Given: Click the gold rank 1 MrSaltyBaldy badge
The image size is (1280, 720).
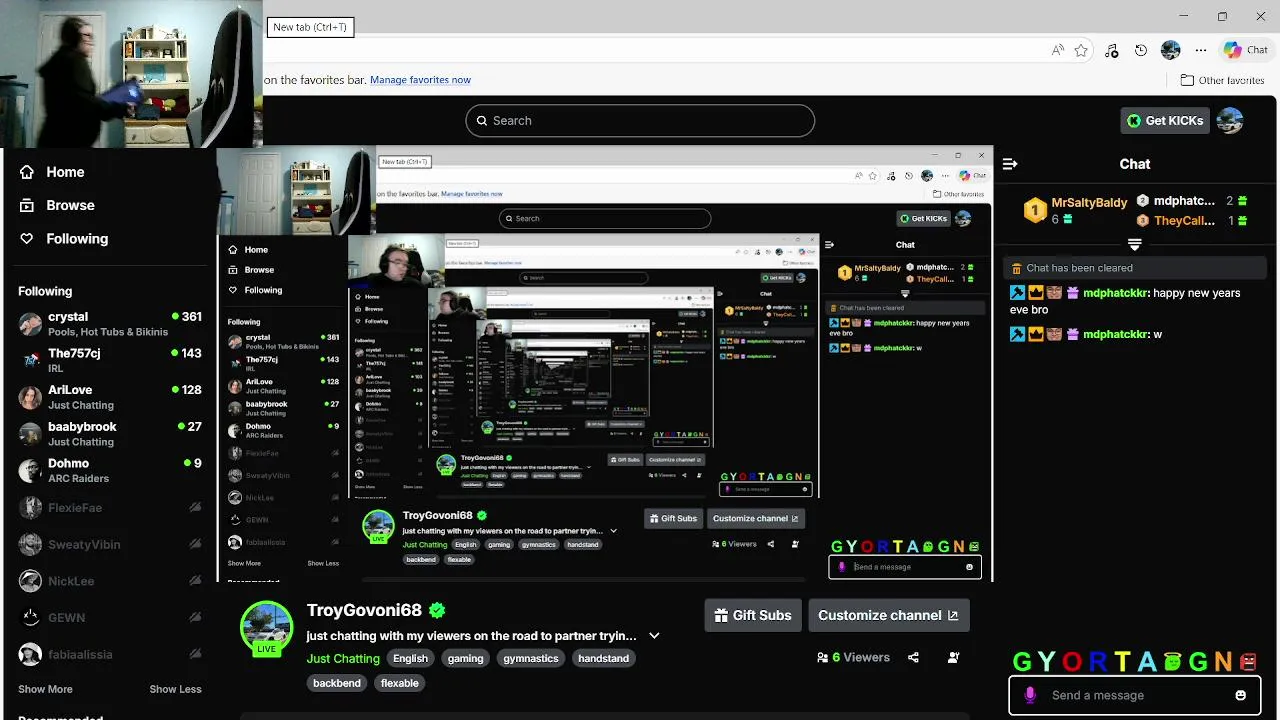Looking at the screenshot, I should [x=1035, y=210].
